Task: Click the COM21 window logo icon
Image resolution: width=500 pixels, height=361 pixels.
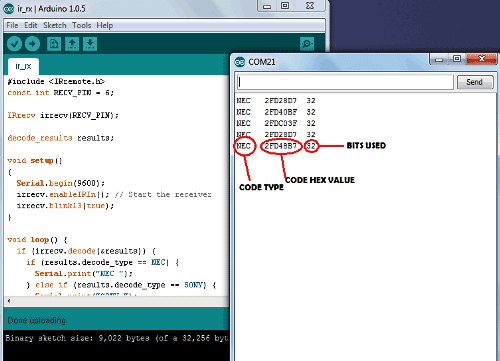Action: click(x=240, y=62)
